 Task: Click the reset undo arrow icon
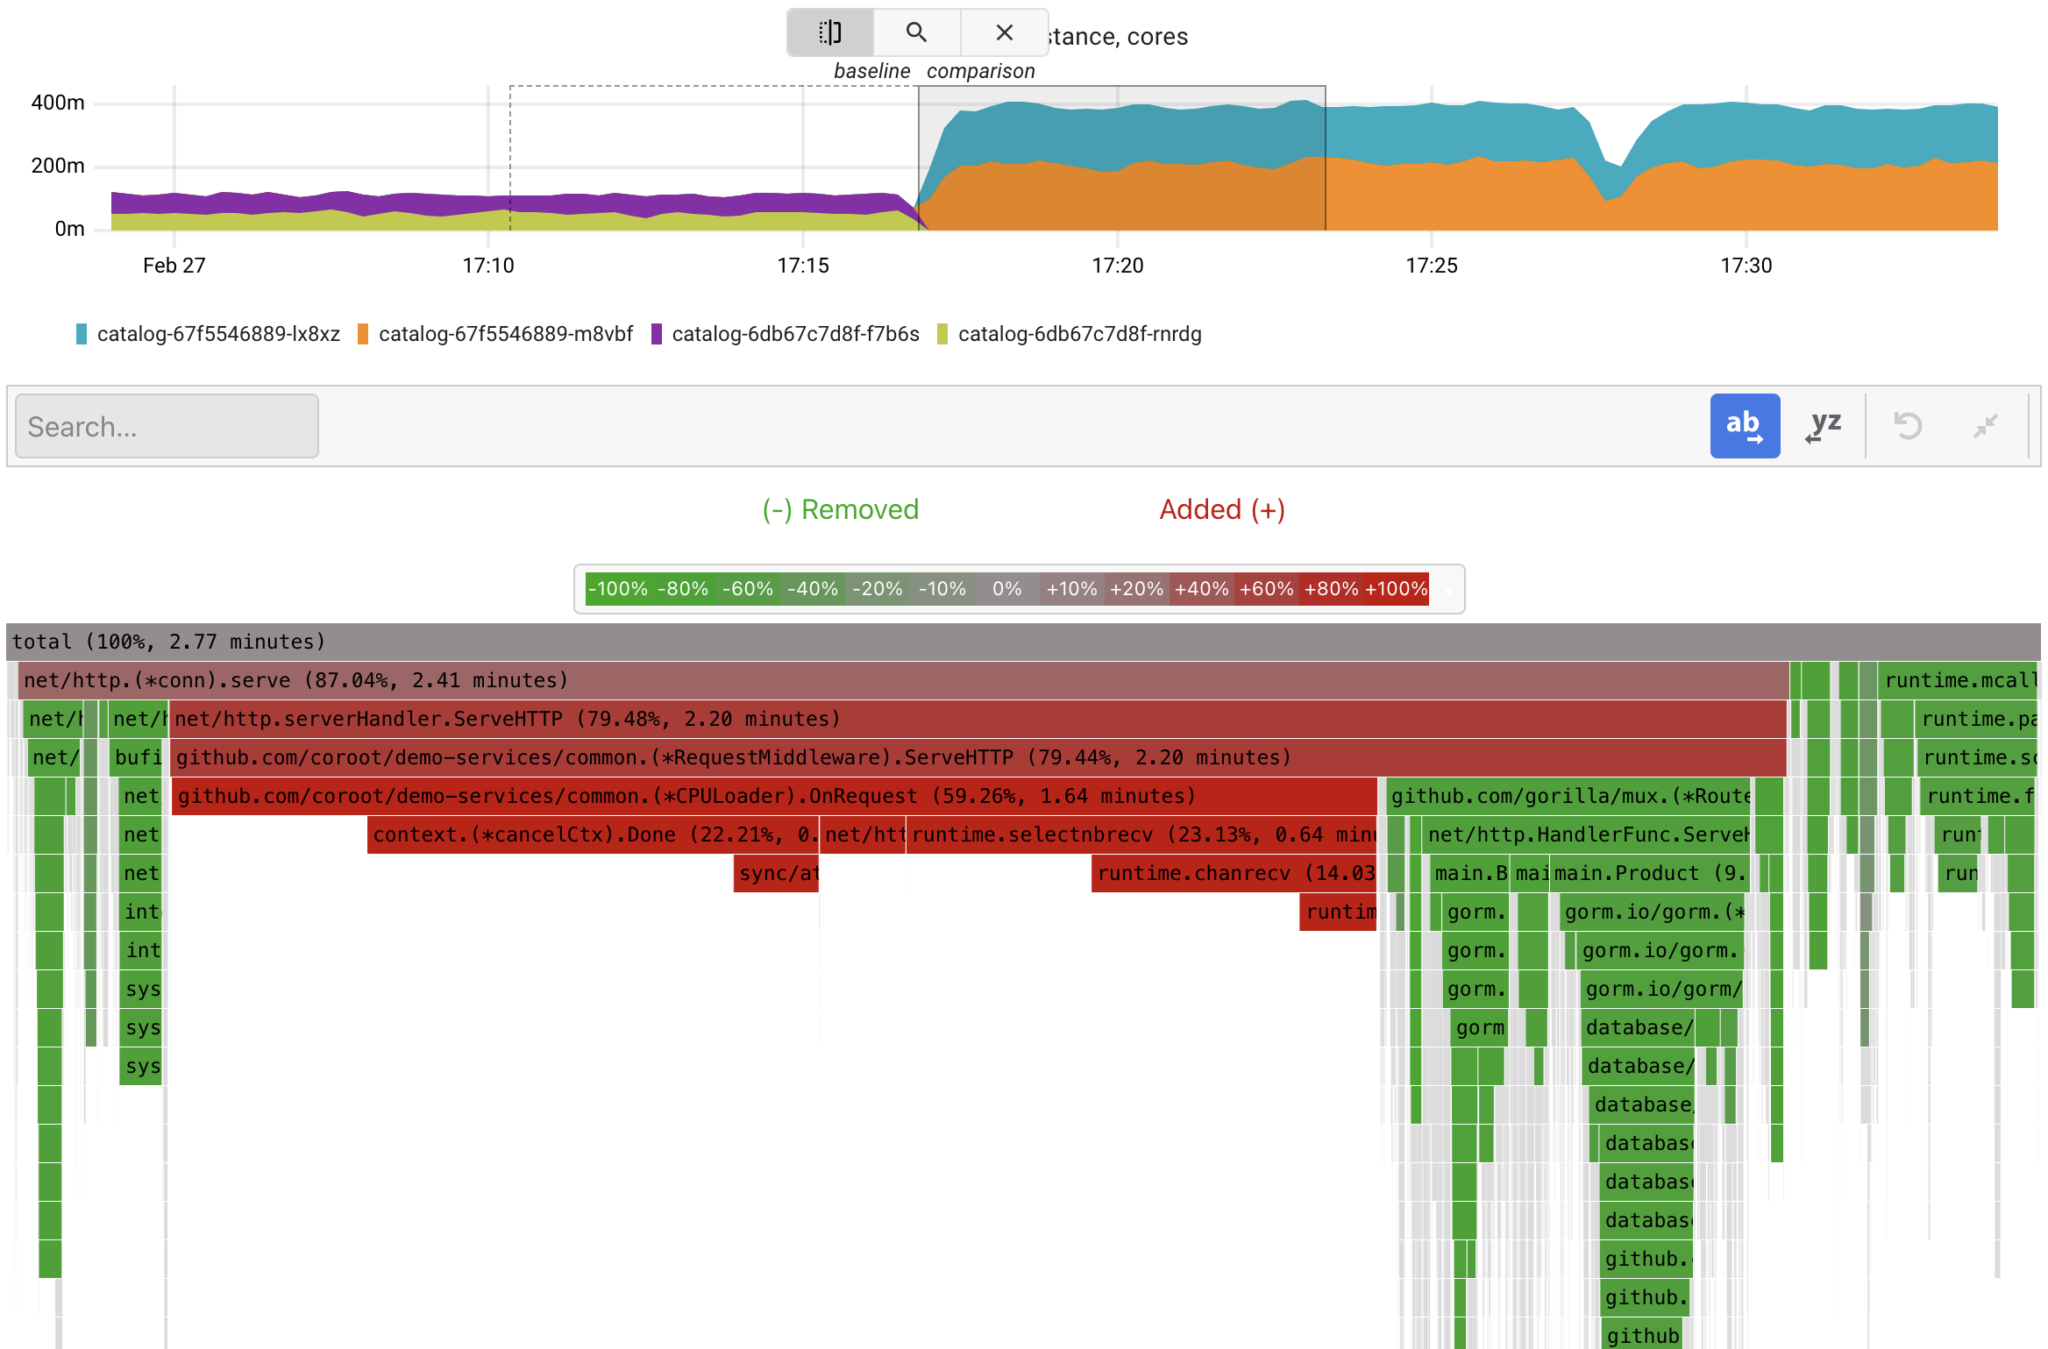pyautogui.click(x=1907, y=426)
